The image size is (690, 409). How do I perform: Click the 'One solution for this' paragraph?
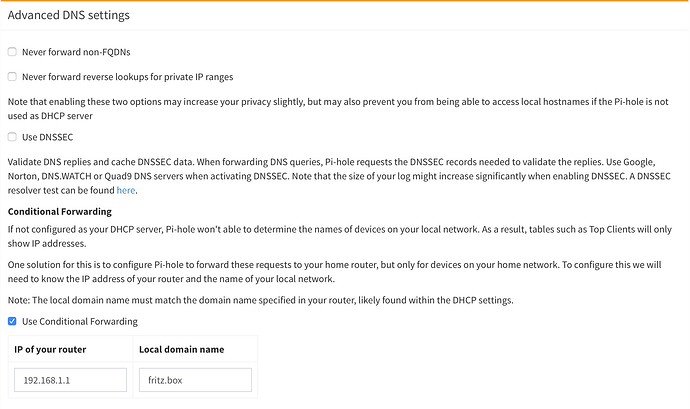(340, 272)
